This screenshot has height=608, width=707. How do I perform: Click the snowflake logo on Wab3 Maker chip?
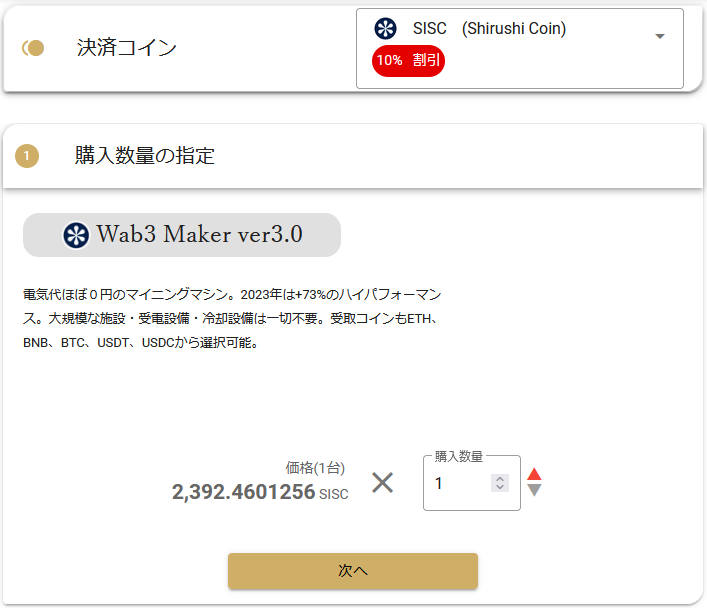point(76,235)
